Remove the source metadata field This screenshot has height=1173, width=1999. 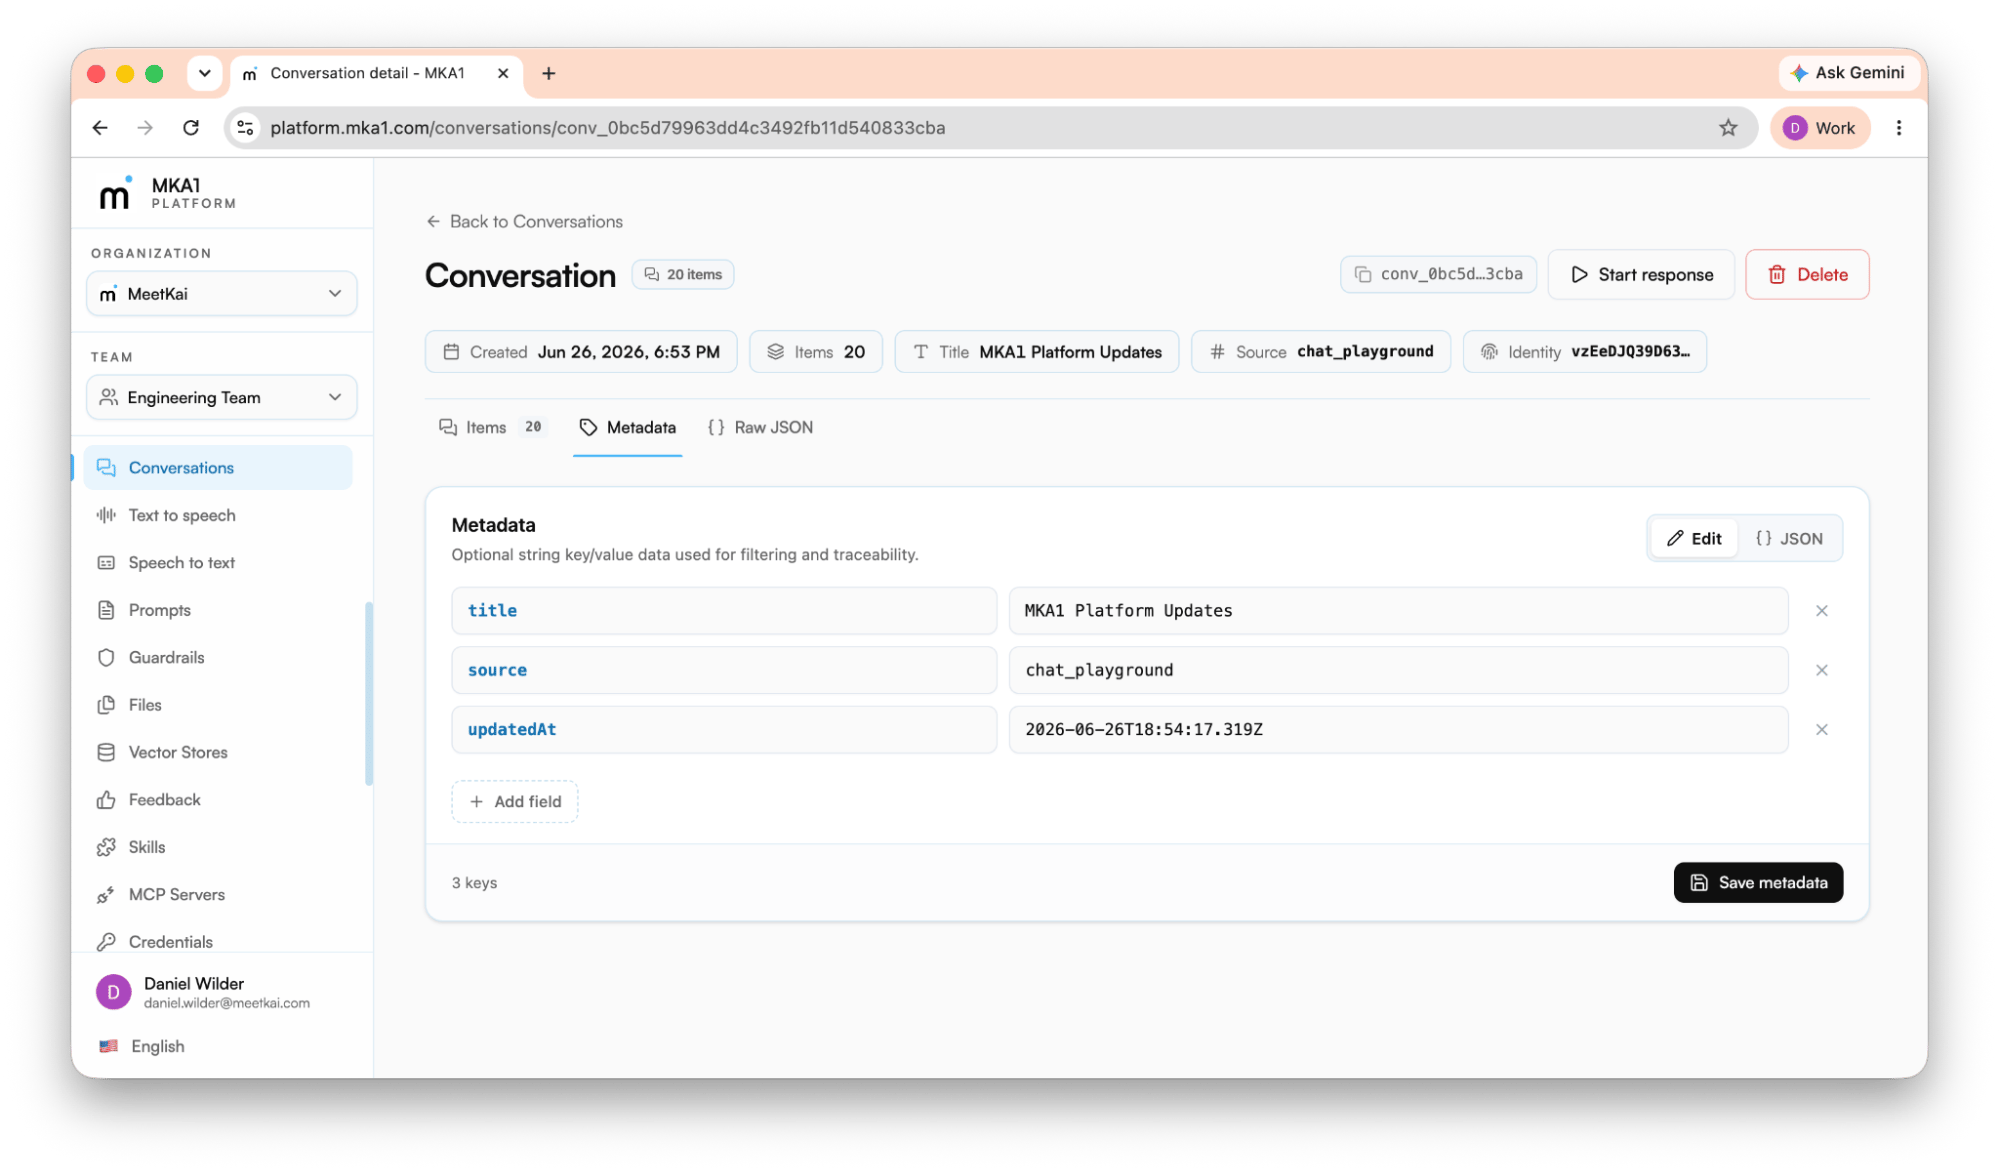click(1822, 670)
